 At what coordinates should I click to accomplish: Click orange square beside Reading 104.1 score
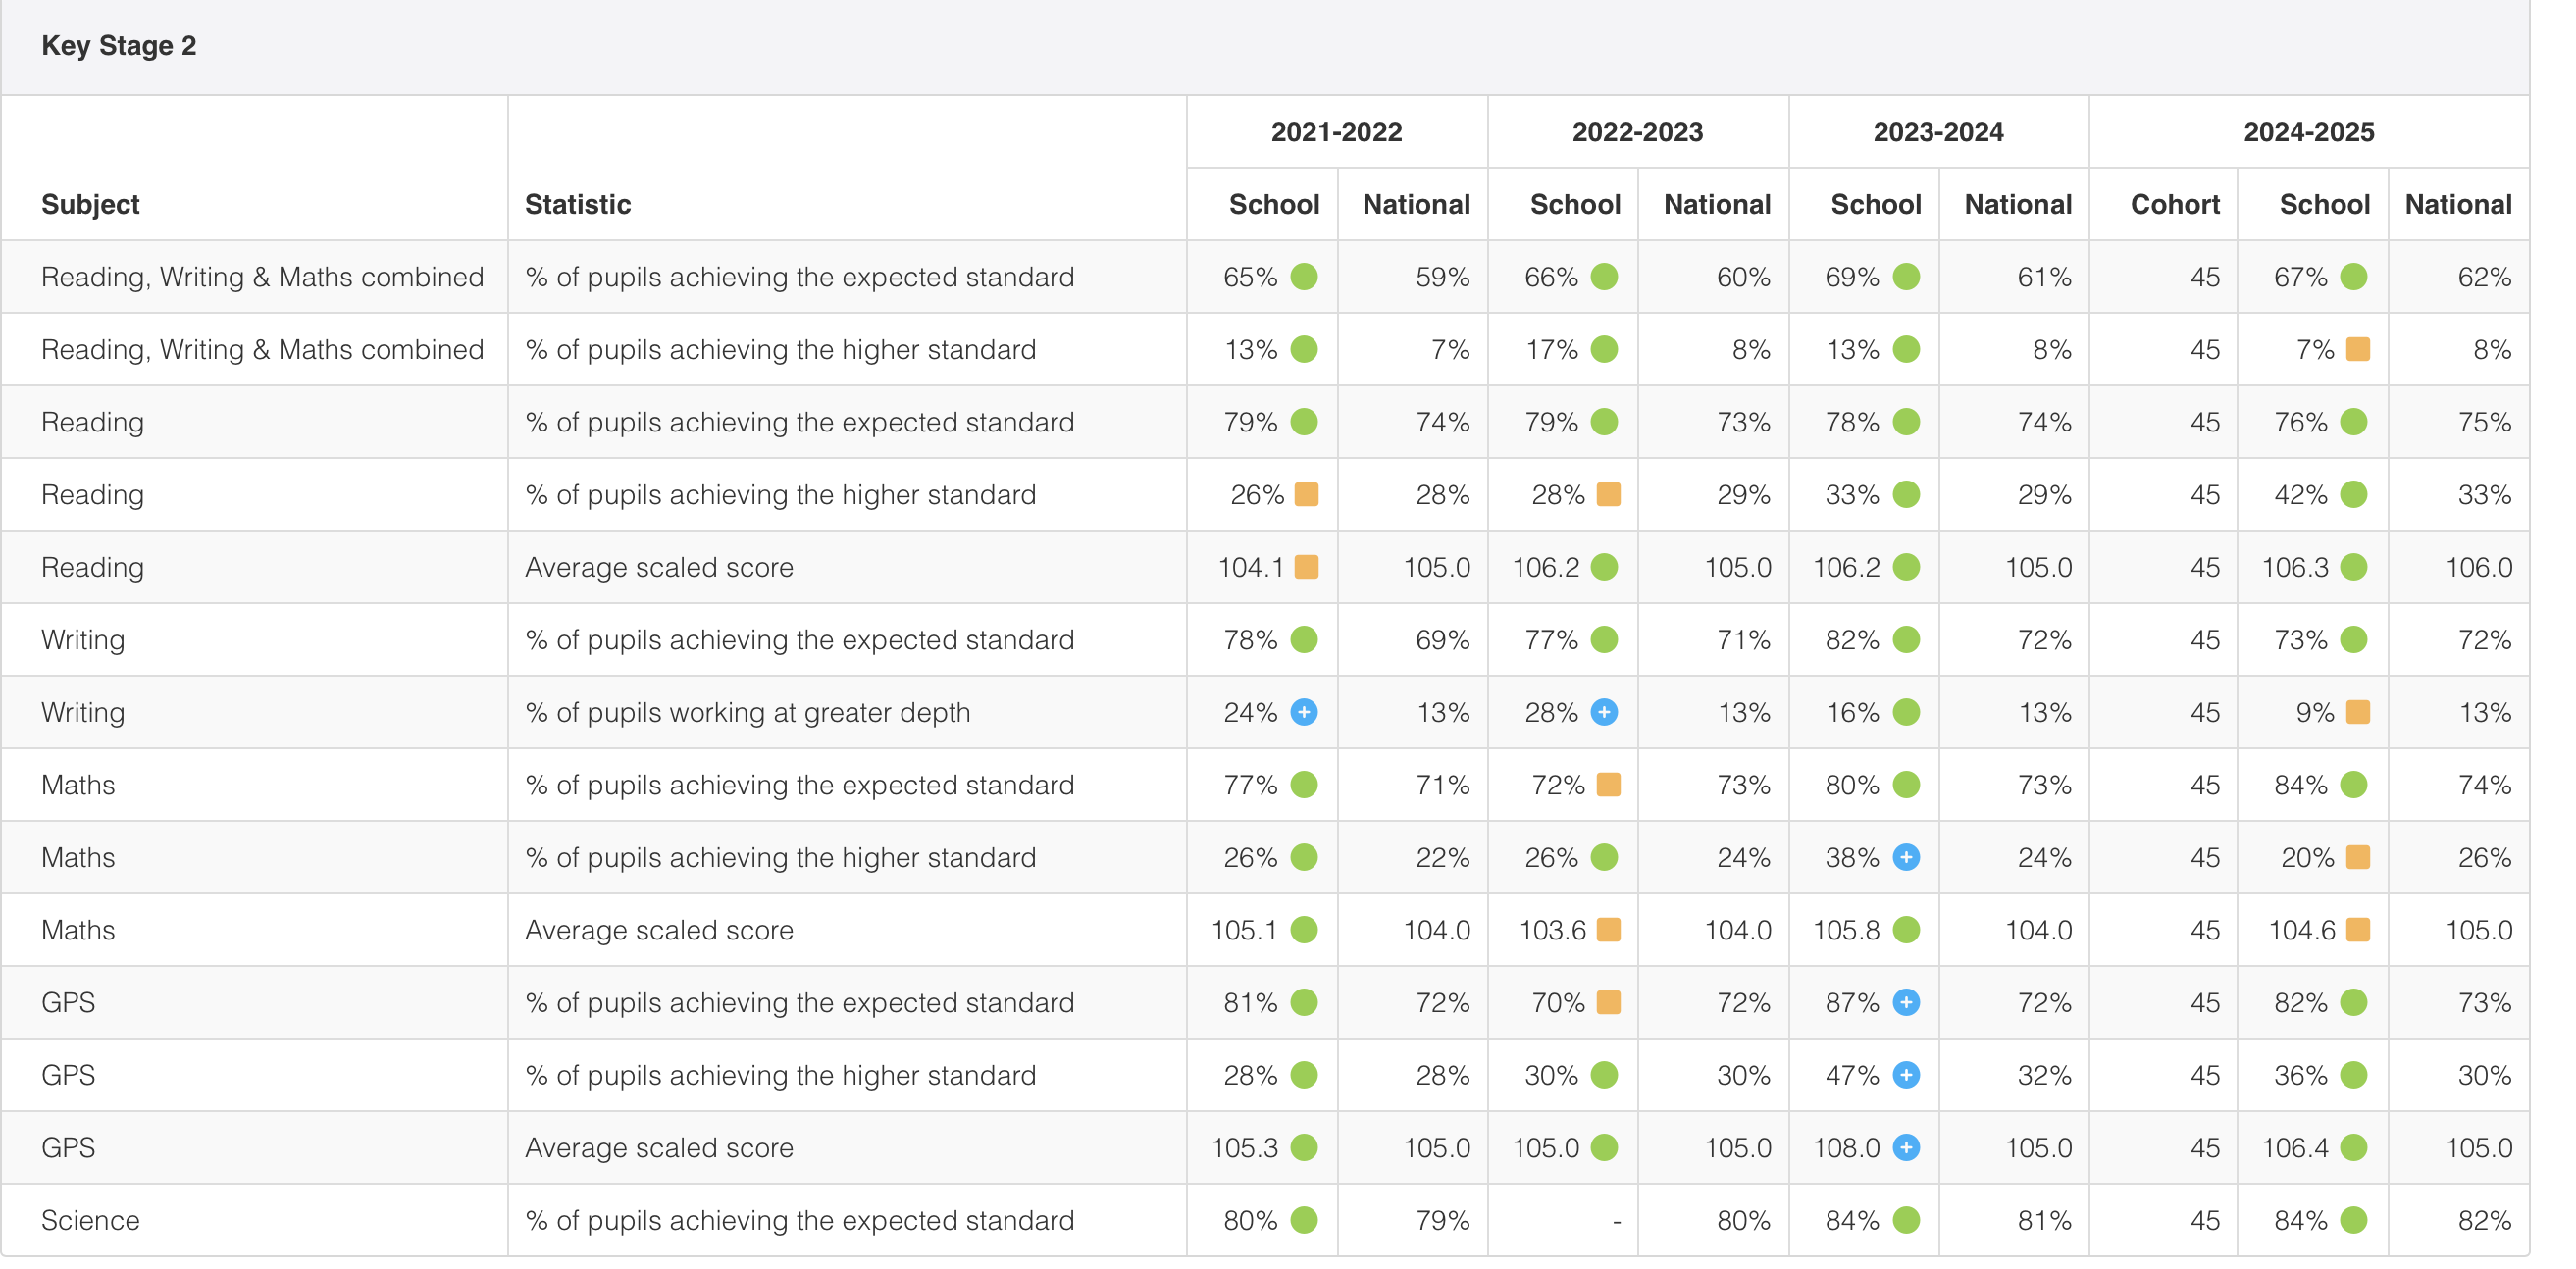(1306, 567)
